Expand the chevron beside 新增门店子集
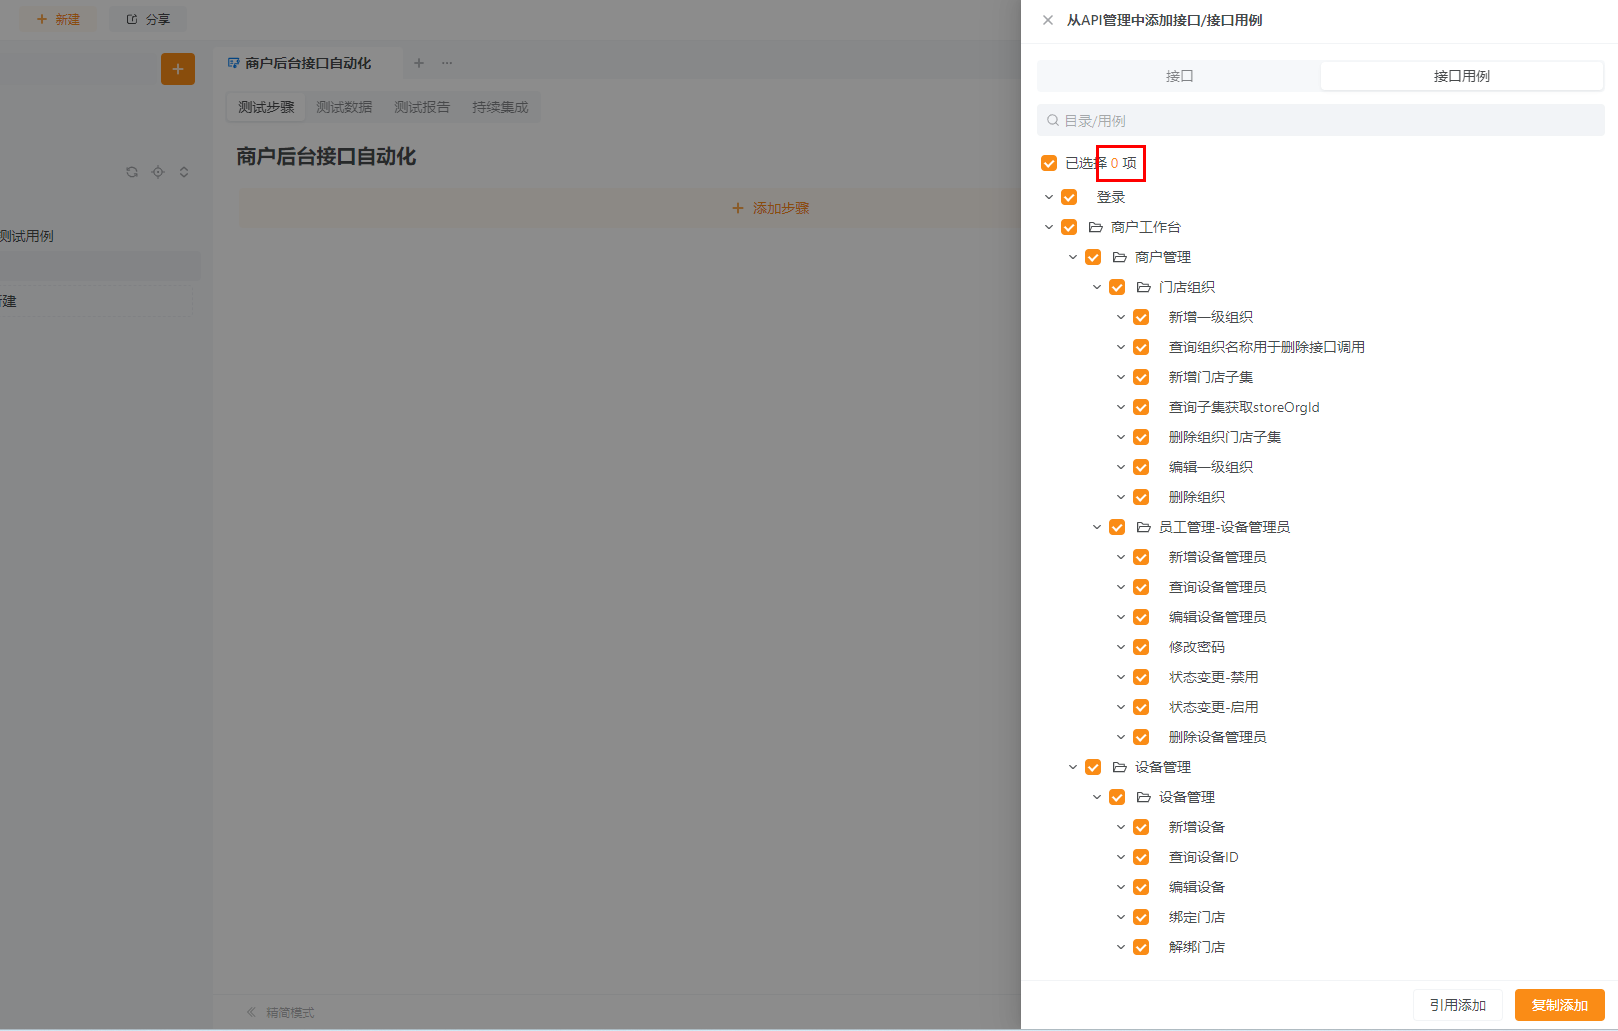This screenshot has height=1031, width=1618. coord(1121,377)
